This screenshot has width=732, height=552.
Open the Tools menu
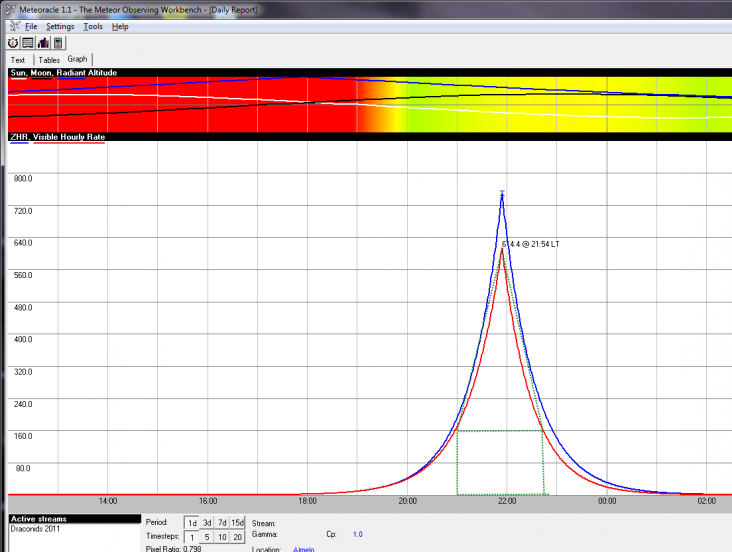coord(93,26)
